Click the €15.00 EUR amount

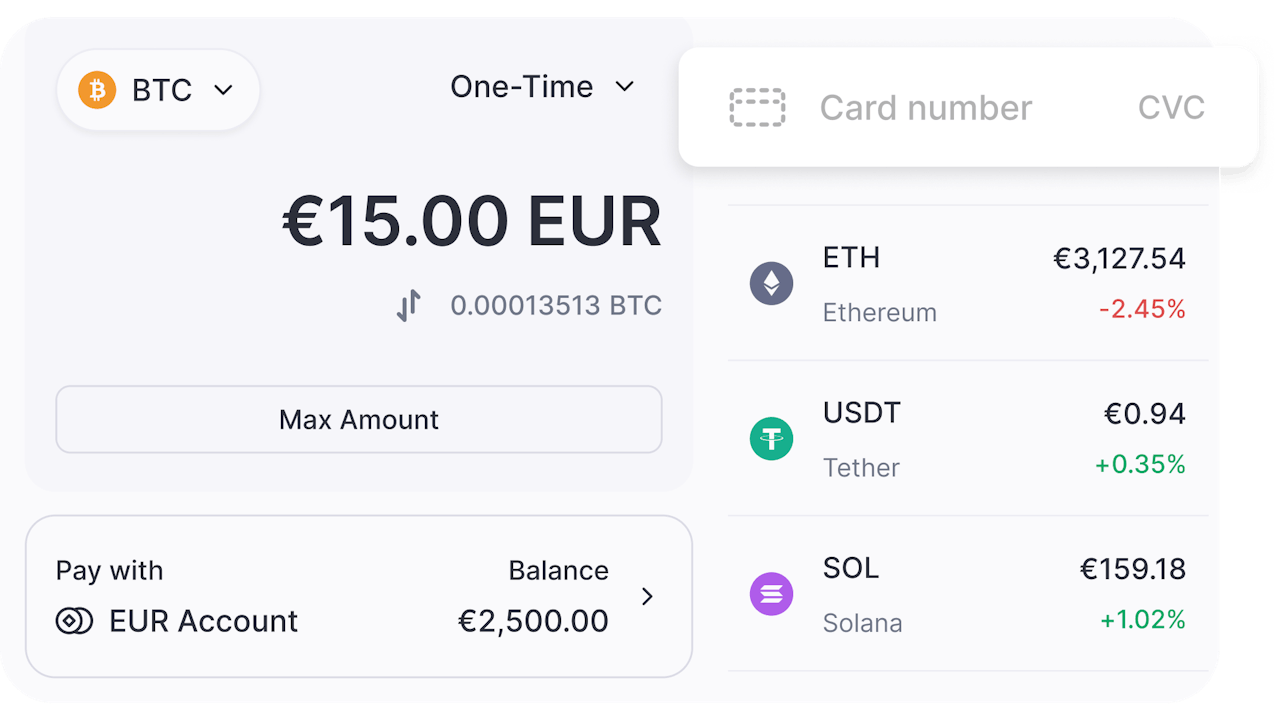[470, 220]
